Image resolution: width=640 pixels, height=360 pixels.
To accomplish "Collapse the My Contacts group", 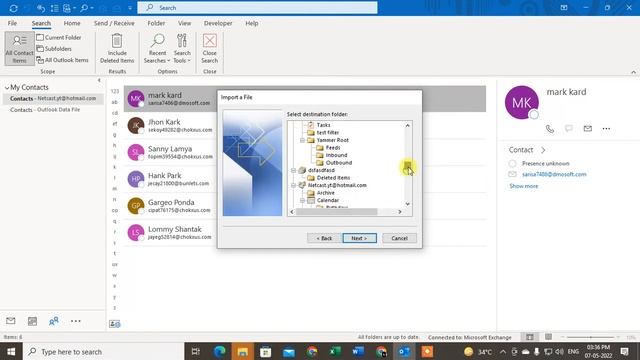I will pos(7,87).
